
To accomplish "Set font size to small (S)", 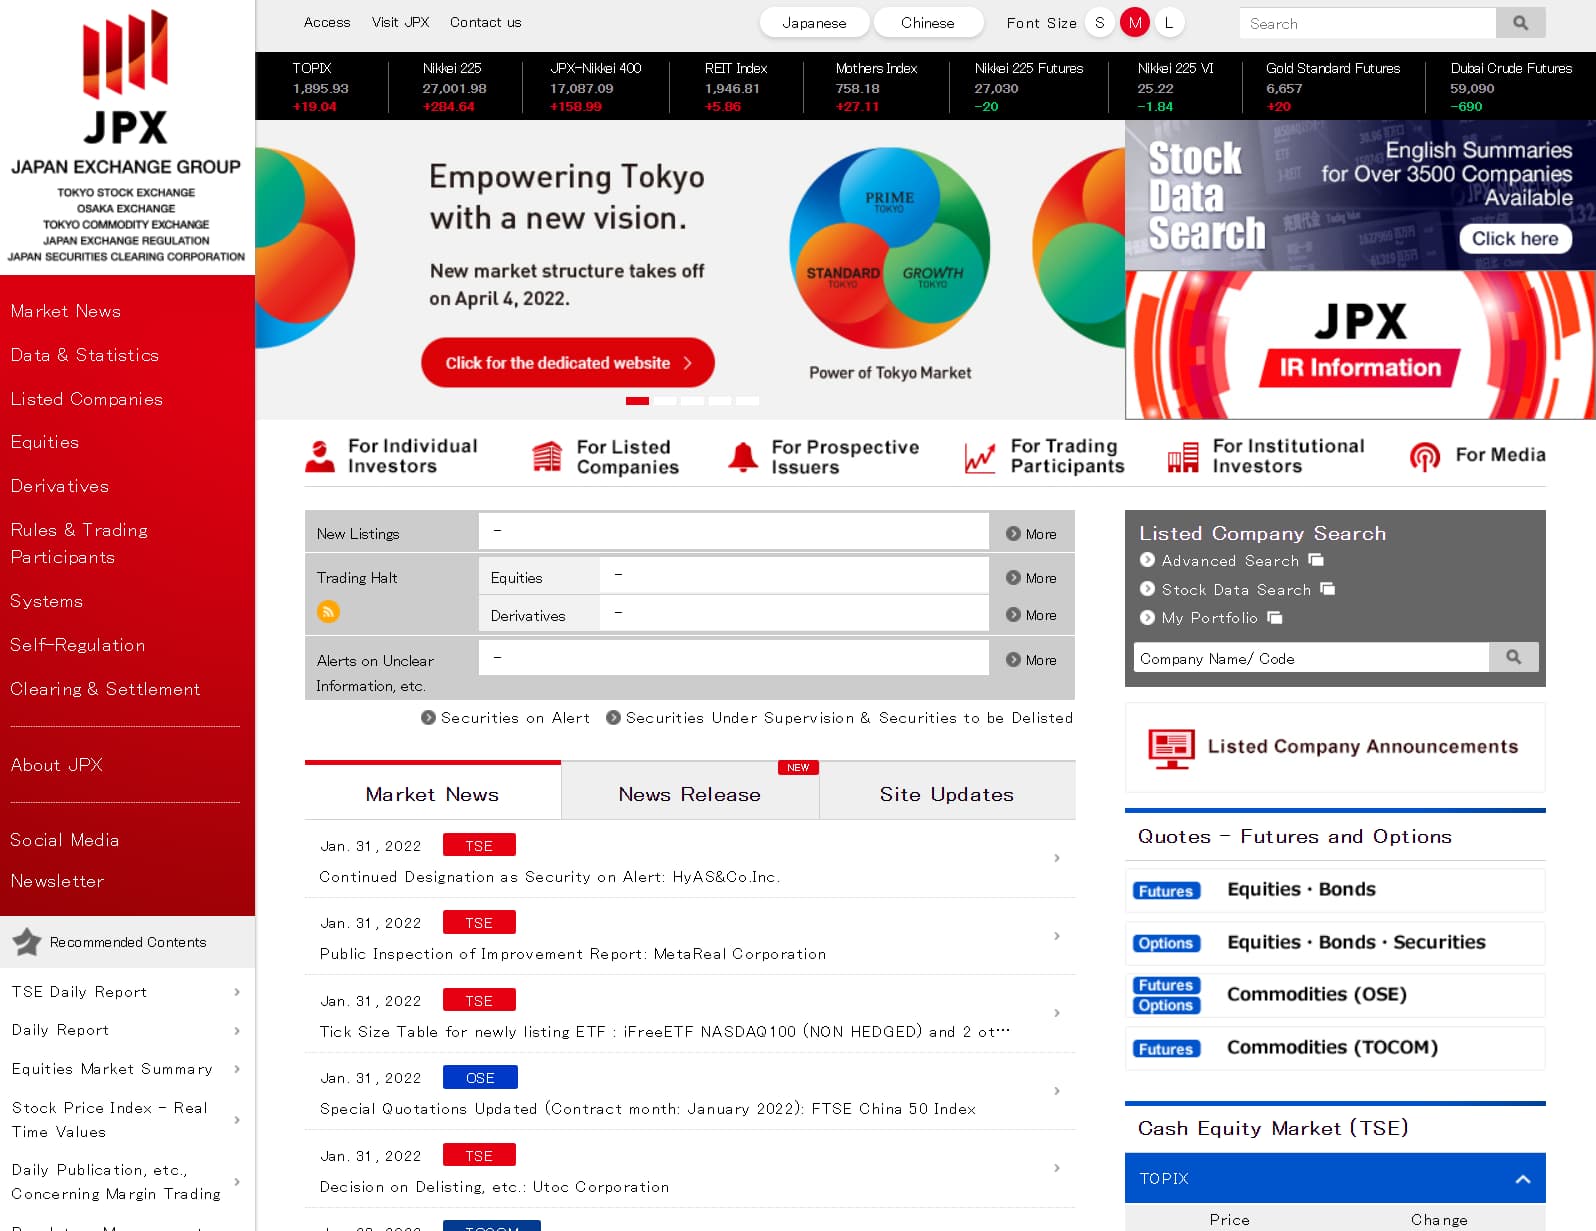I will pos(1100,22).
